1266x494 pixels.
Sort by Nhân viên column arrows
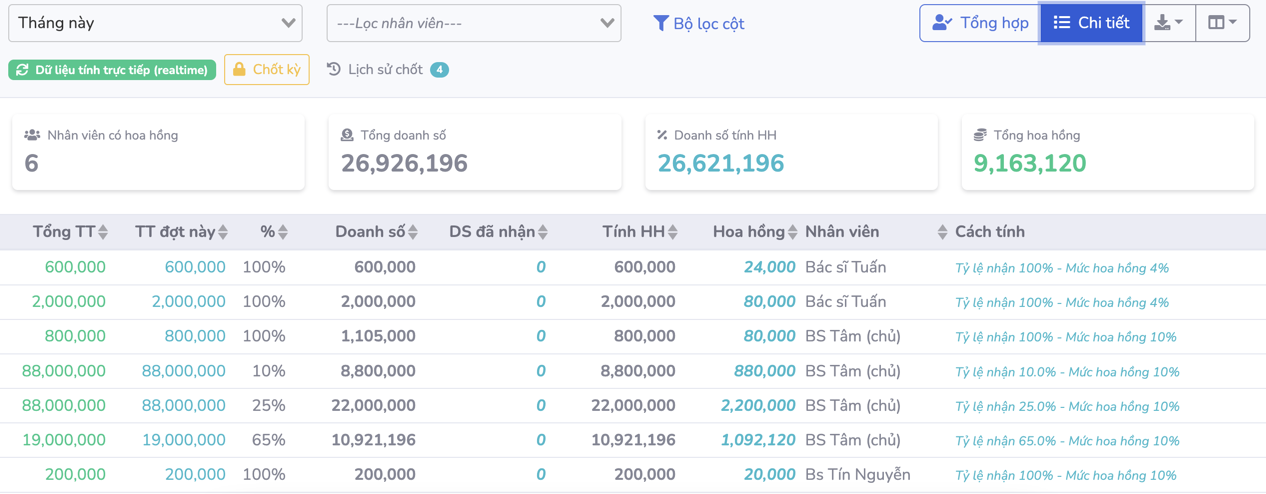click(942, 232)
